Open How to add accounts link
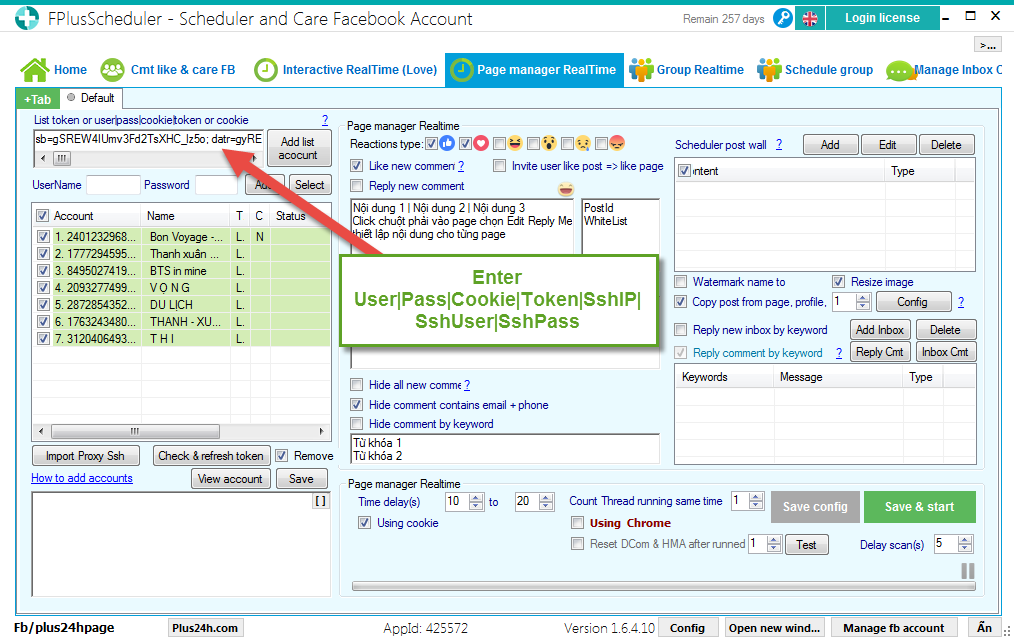This screenshot has height=640, width=1014. click(82, 478)
